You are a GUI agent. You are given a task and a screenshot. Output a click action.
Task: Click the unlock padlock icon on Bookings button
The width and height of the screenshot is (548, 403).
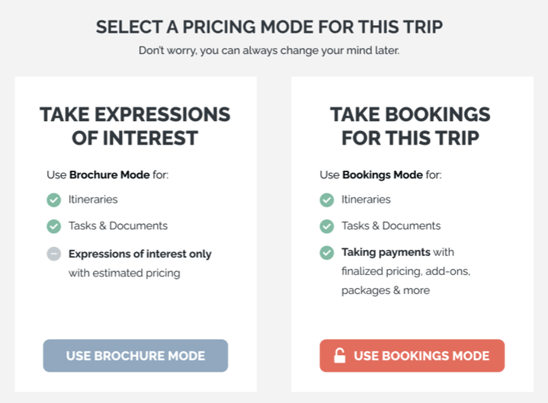coord(339,355)
